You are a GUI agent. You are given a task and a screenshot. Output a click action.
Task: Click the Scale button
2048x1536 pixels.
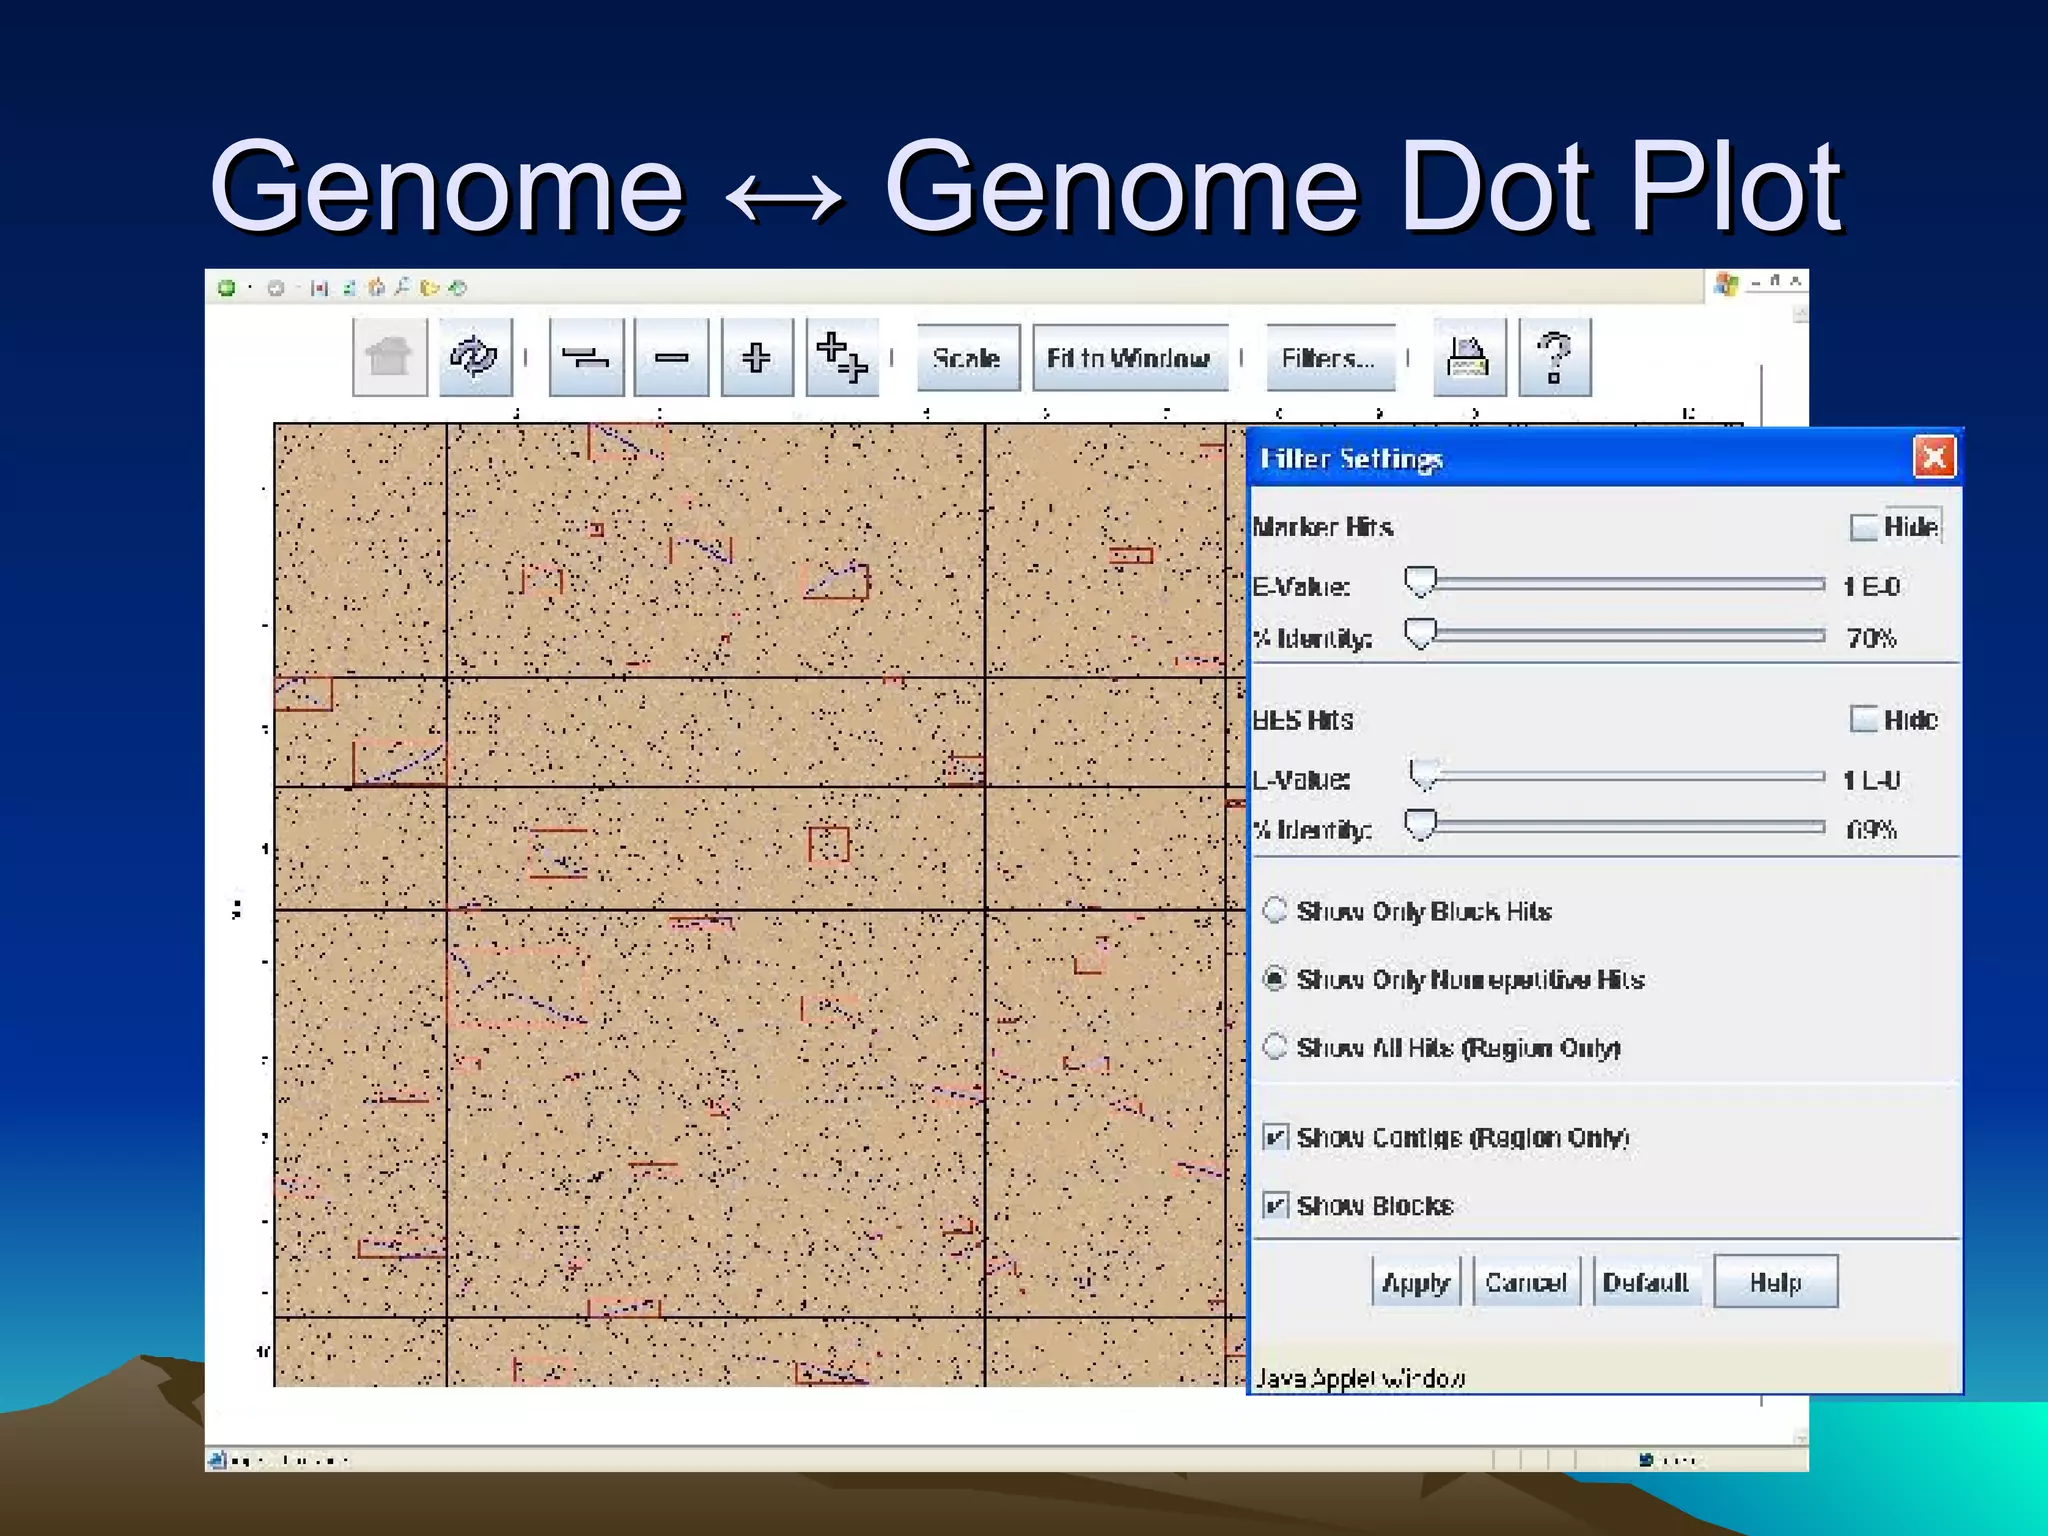coord(967,358)
